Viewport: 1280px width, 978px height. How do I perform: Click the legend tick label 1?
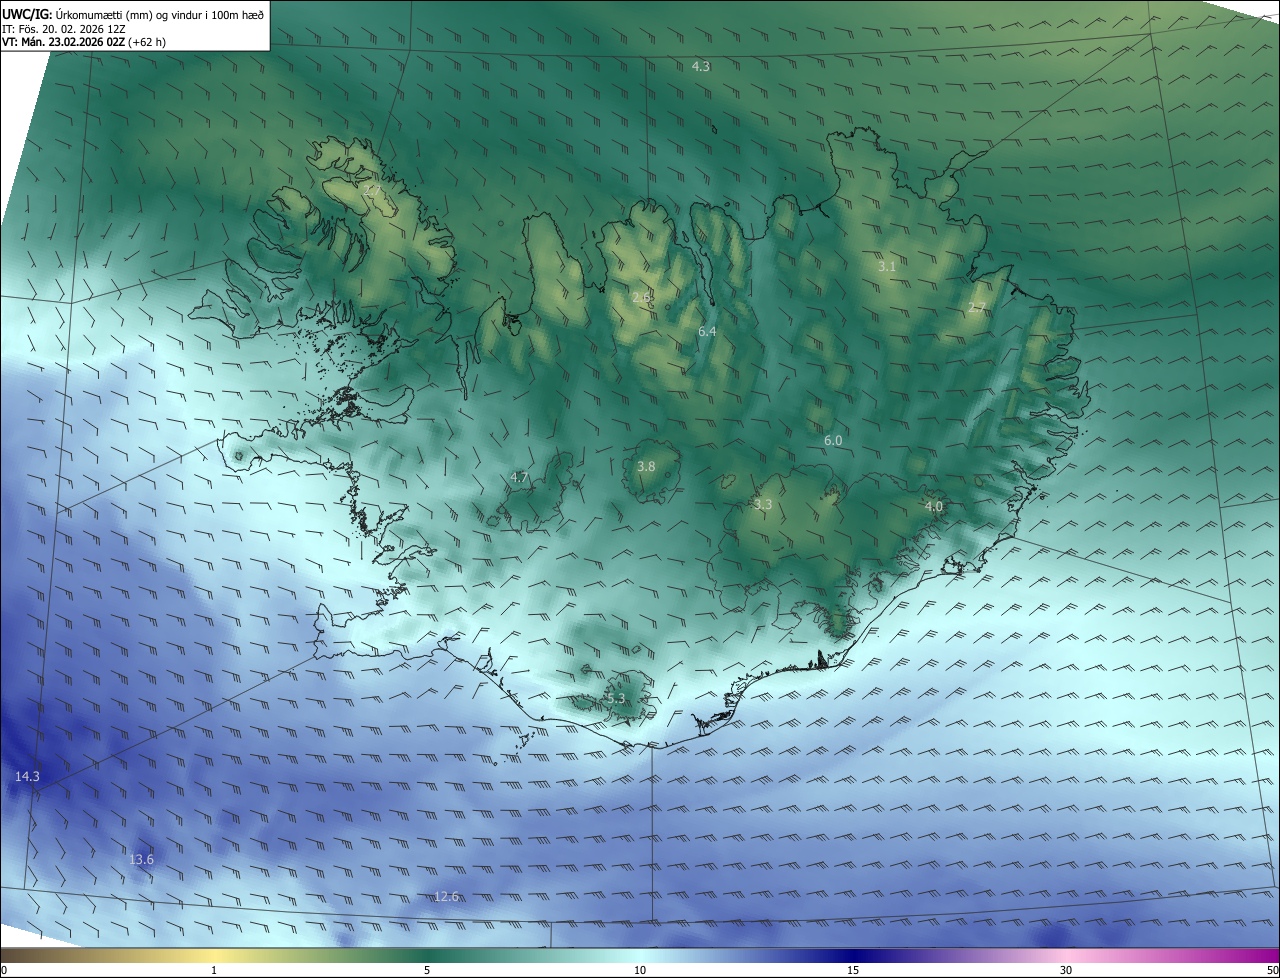214,970
